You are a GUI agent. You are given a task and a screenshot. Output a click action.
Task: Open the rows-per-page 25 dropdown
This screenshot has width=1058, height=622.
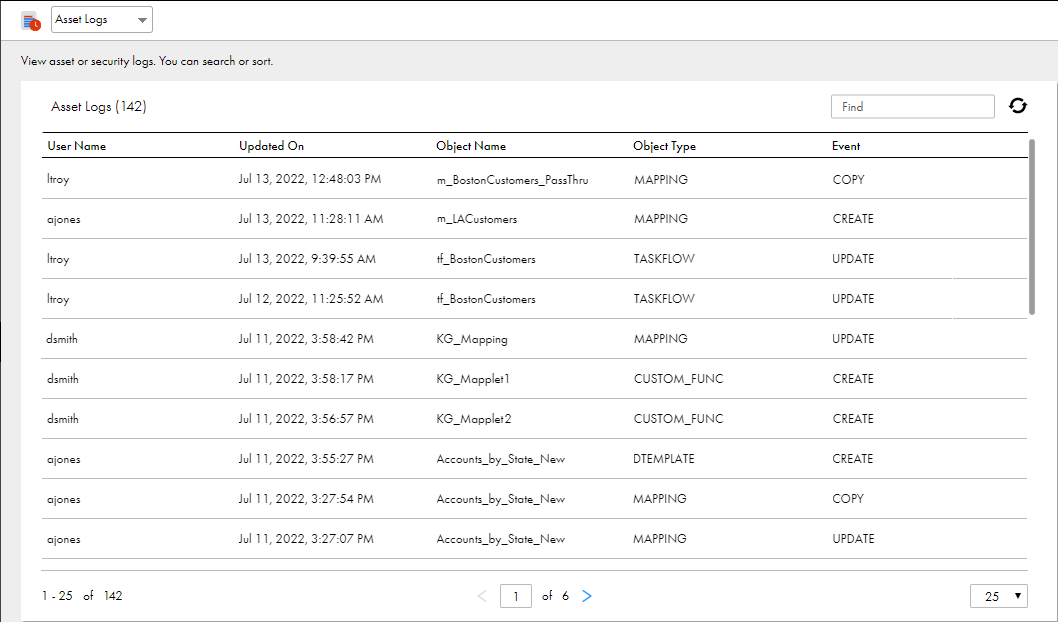pos(999,596)
